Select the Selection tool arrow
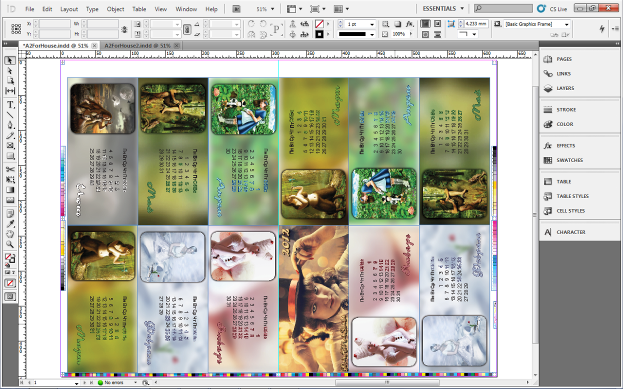Image resolution: width=623 pixels, height=389 pixels. point(10,60)
